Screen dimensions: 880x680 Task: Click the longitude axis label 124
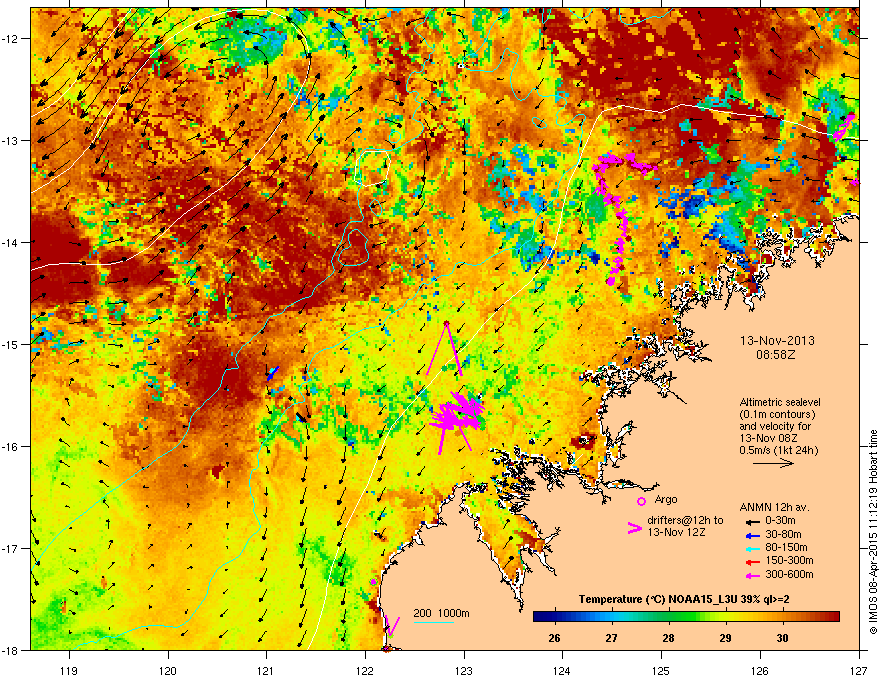pyautogui.click(x=562, y=670)
